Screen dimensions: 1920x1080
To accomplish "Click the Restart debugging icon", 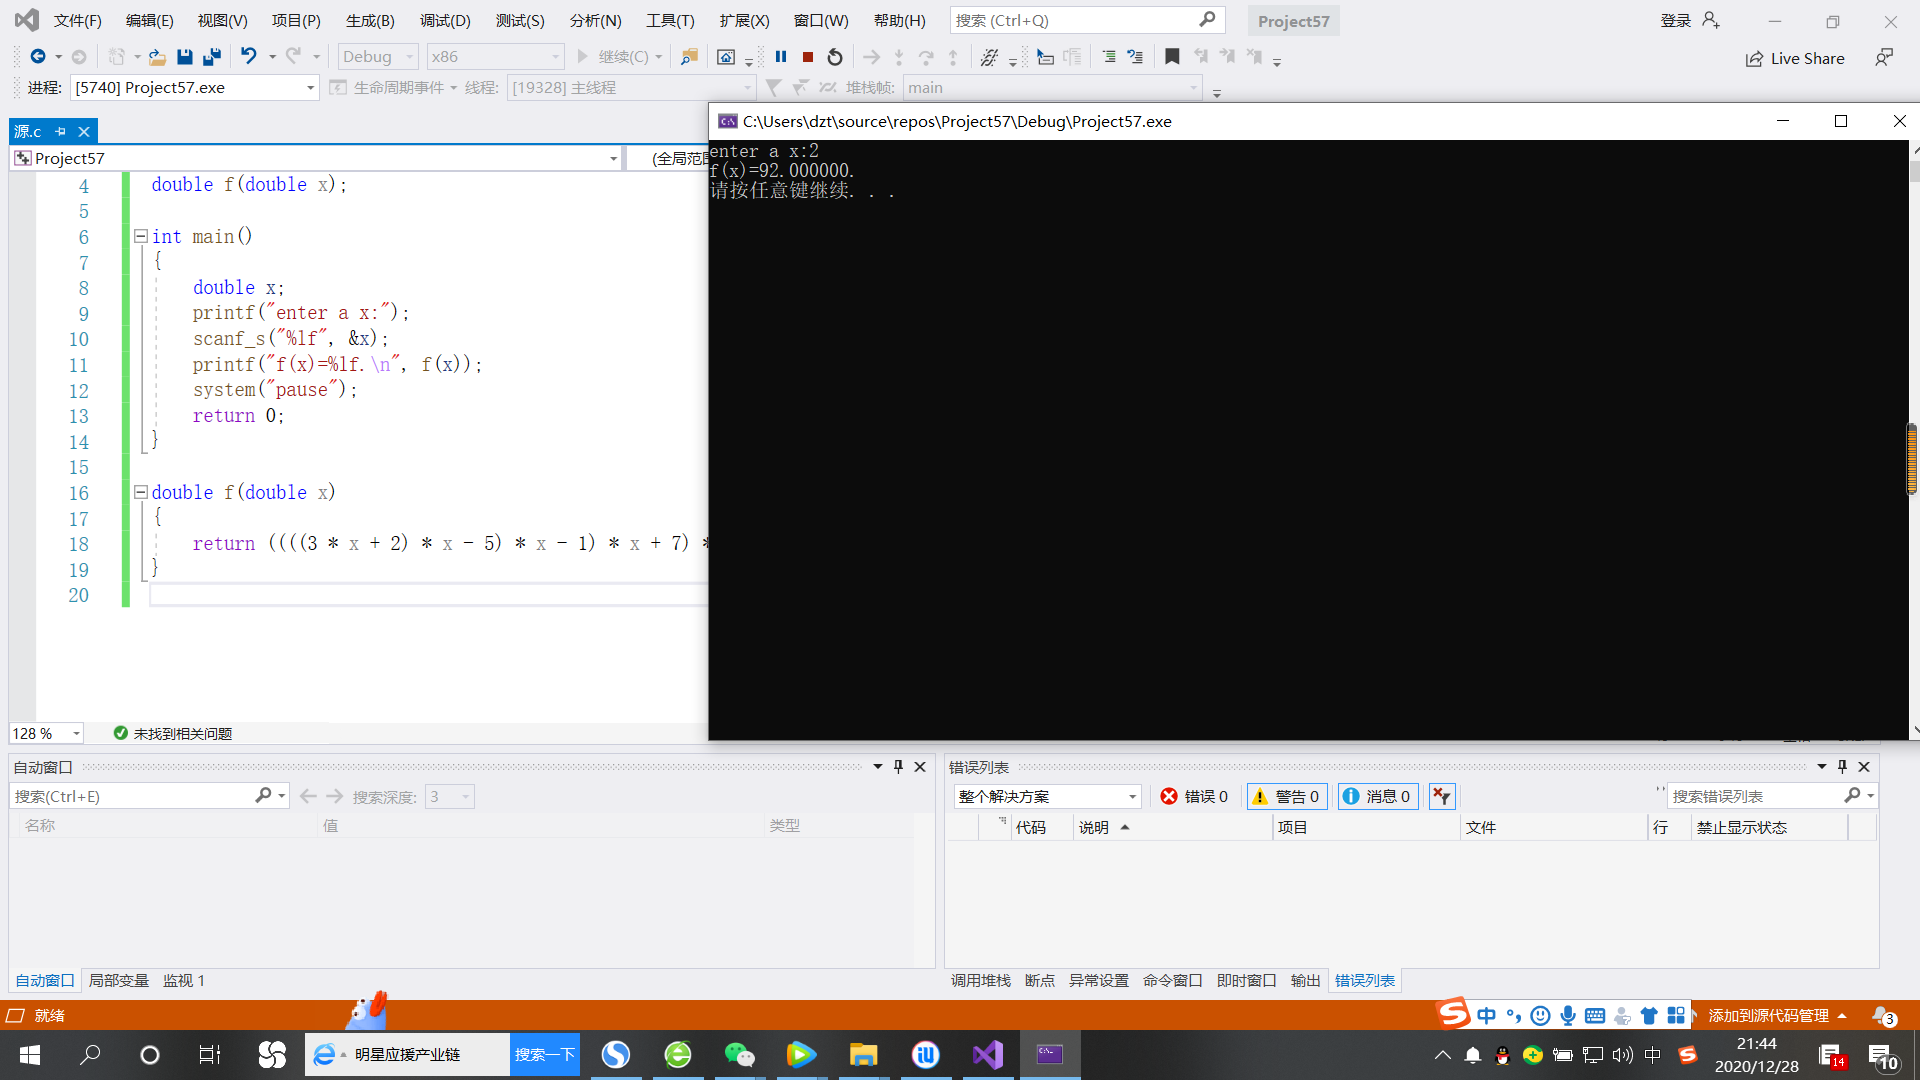I will coord(835,57).
